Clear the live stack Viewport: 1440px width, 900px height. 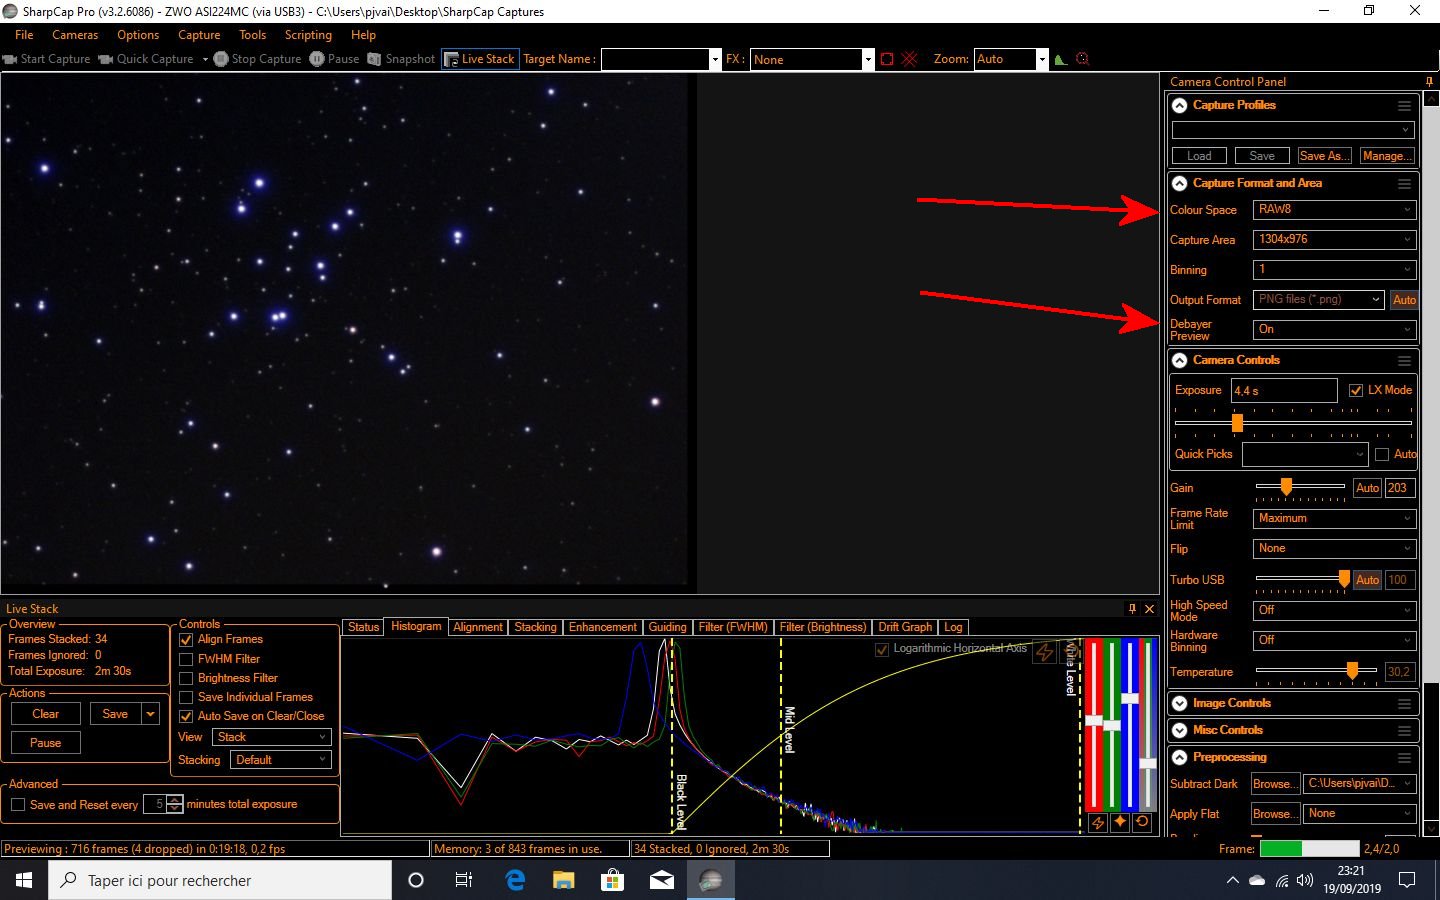(x=46, y=714)
